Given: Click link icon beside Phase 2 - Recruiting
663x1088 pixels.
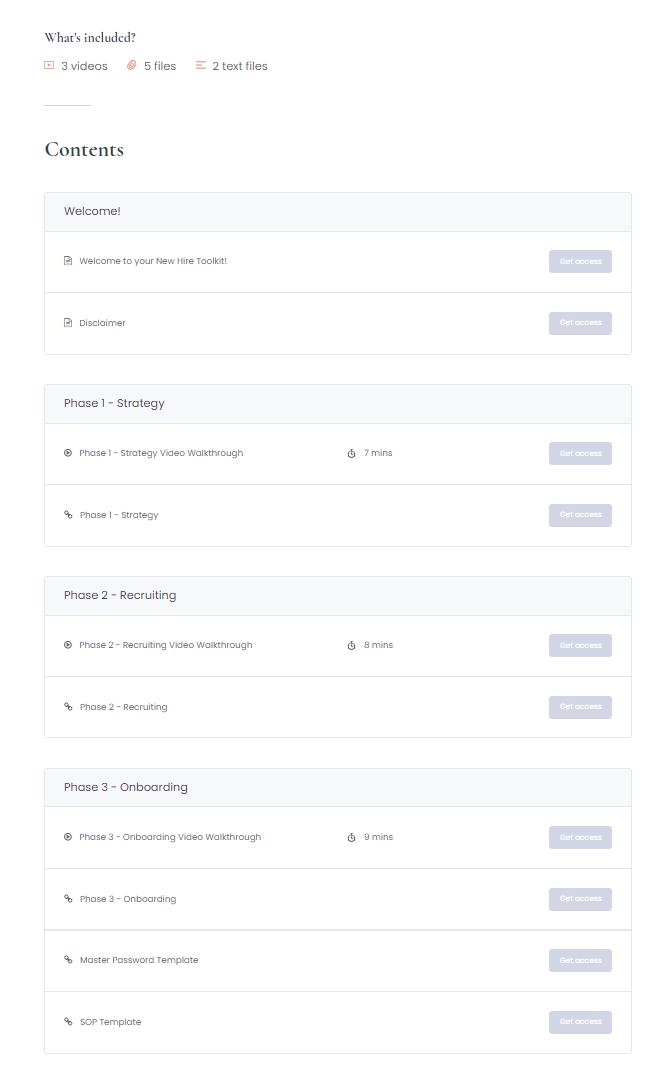Looking at the screenshot, I should tap(68, 707).
